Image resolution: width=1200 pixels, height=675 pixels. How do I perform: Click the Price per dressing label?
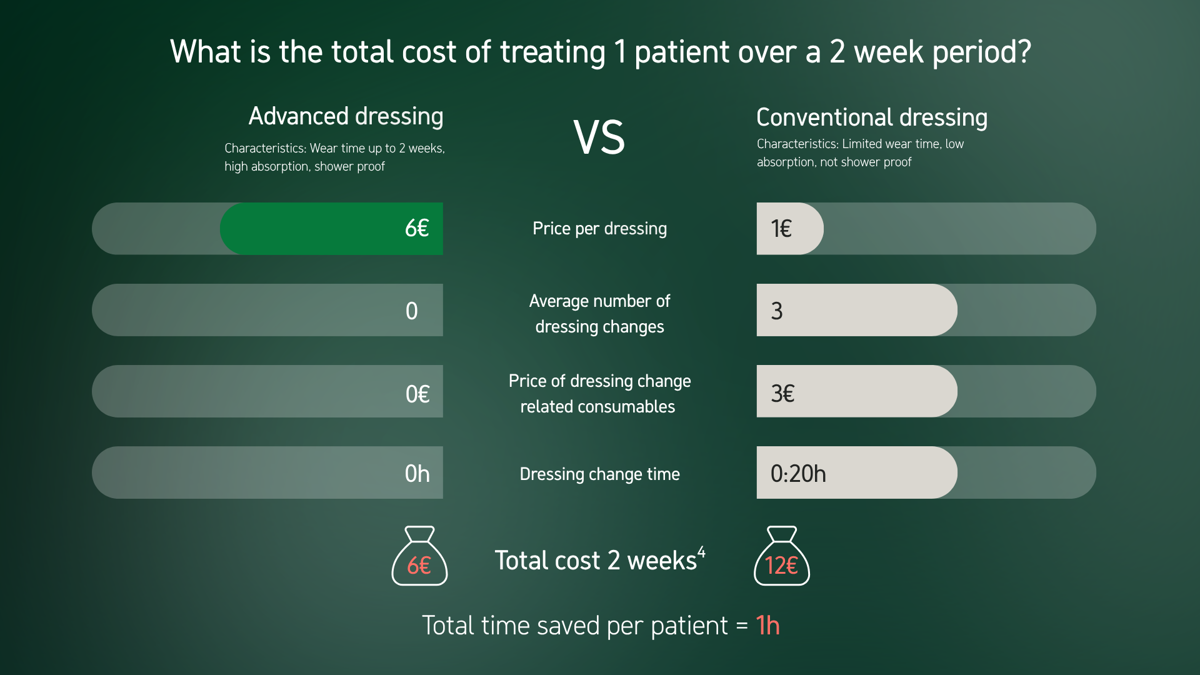(x=599, y=228)
